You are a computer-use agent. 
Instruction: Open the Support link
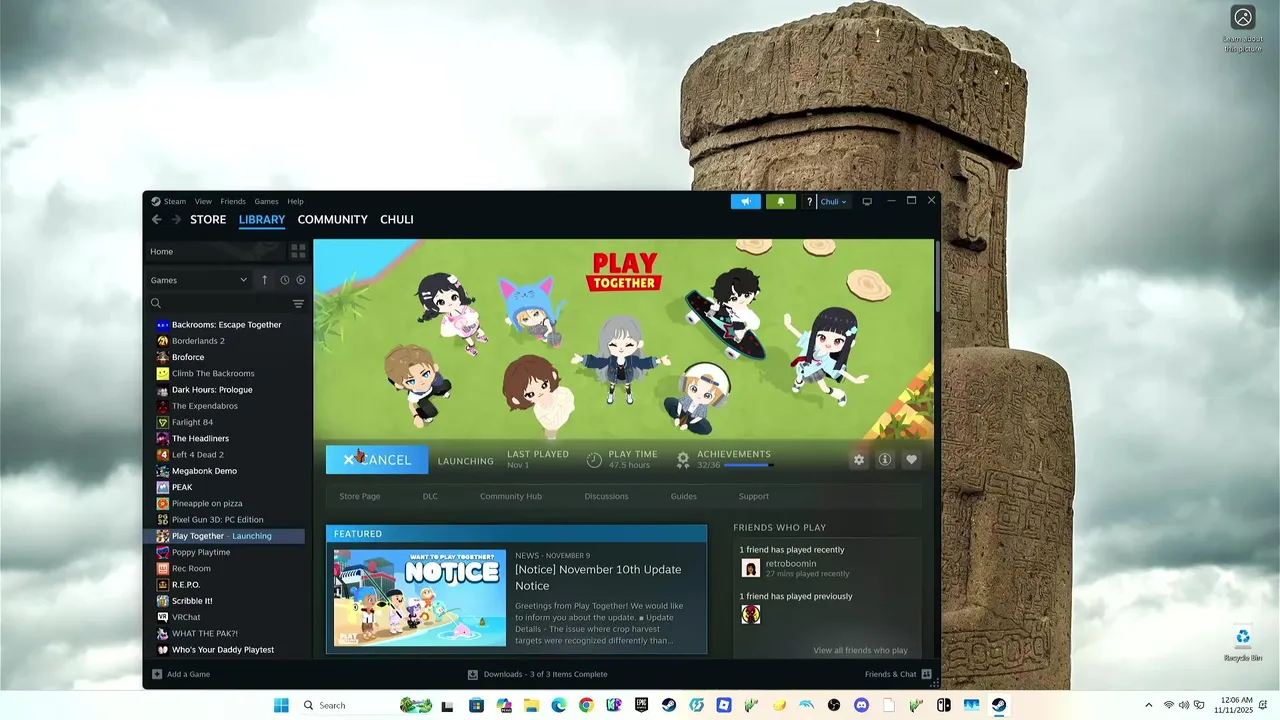pyautogui.click(x=754, y=496)
